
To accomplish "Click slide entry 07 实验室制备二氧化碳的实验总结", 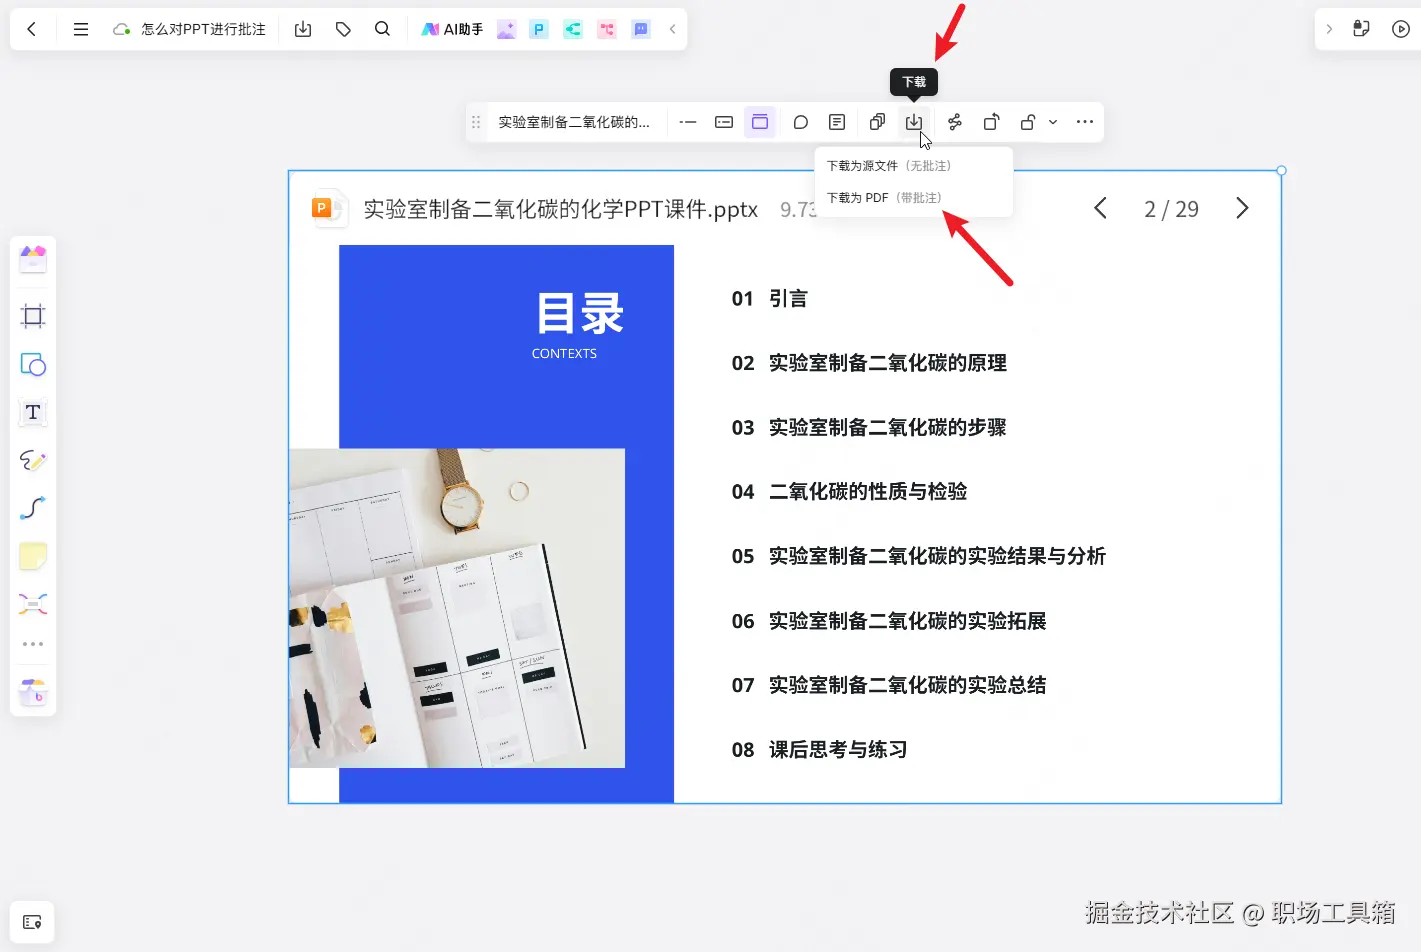I will pos(889,685).
